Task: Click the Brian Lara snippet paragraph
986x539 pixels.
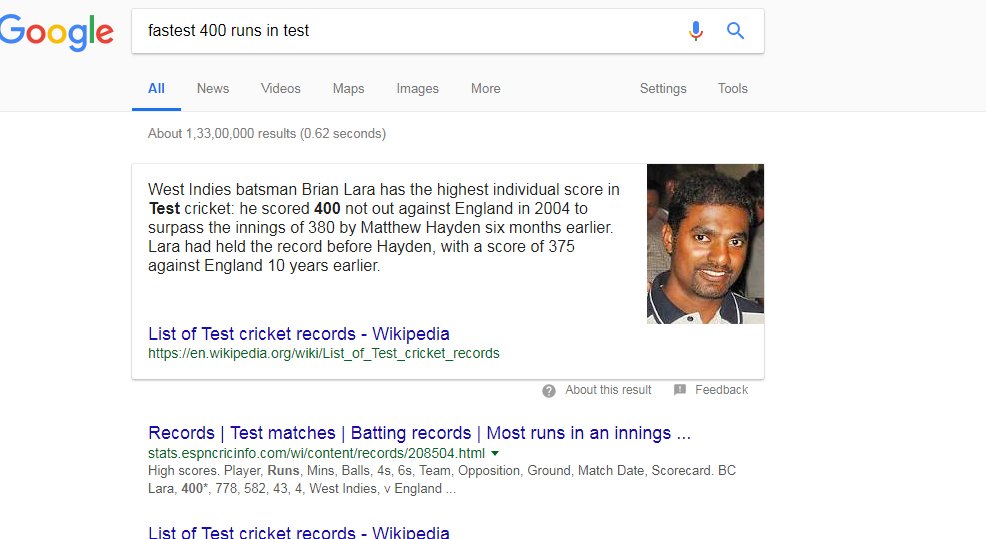Action: point(384,228)
